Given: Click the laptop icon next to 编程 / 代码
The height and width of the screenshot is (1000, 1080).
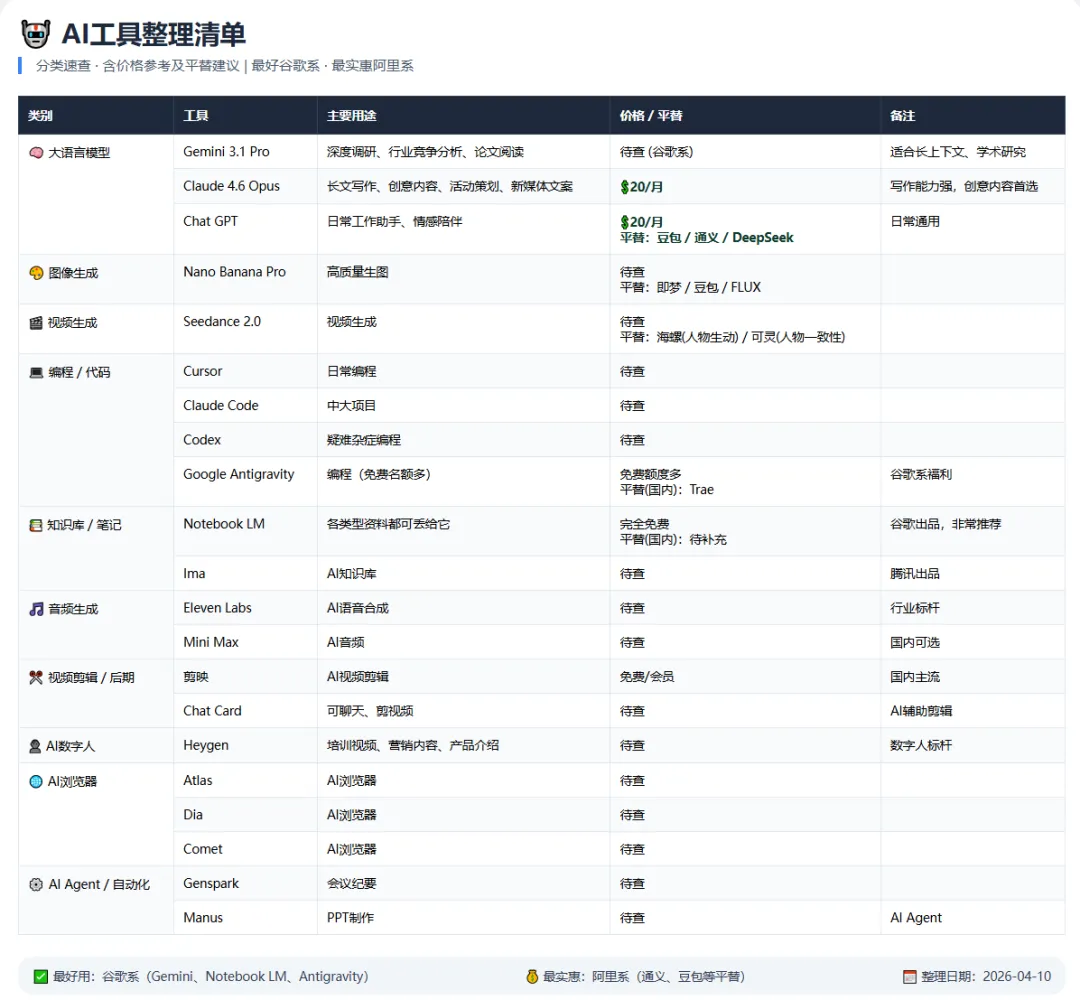Looking at the screenshot, I should pyautogui.click(x=36, y=373).
